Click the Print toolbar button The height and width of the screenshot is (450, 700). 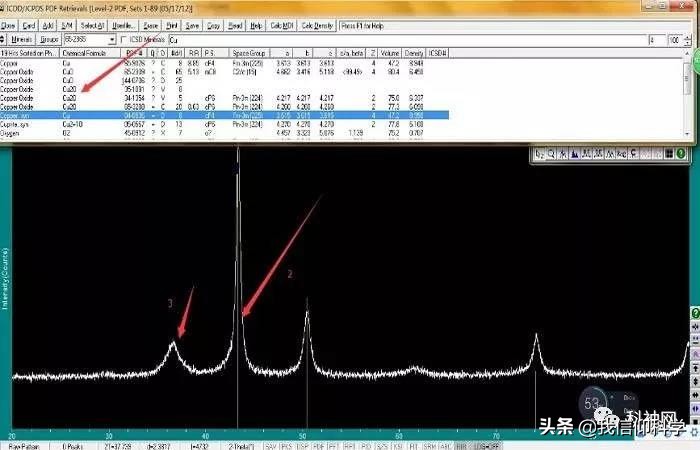172,26
